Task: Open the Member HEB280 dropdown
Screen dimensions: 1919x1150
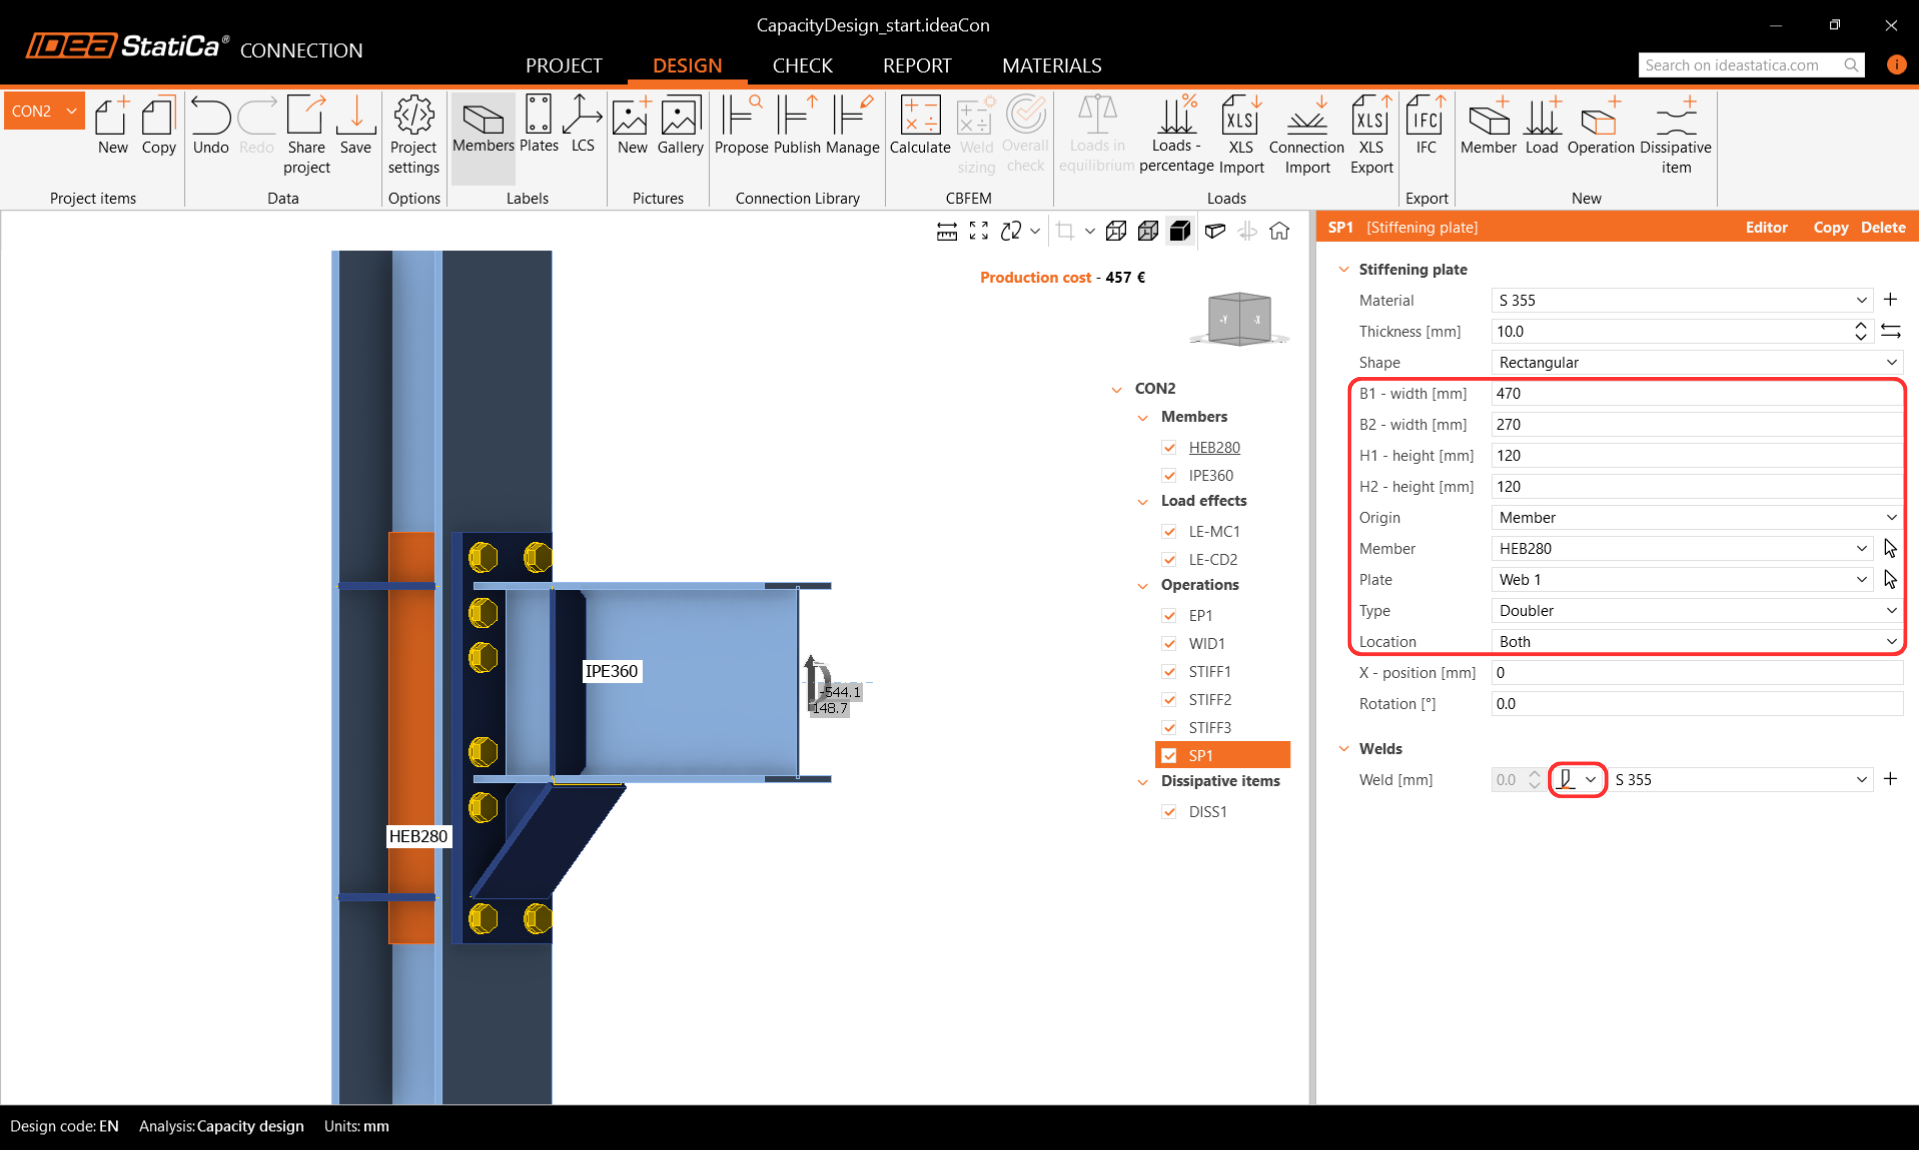Action: coord(1681,548)
